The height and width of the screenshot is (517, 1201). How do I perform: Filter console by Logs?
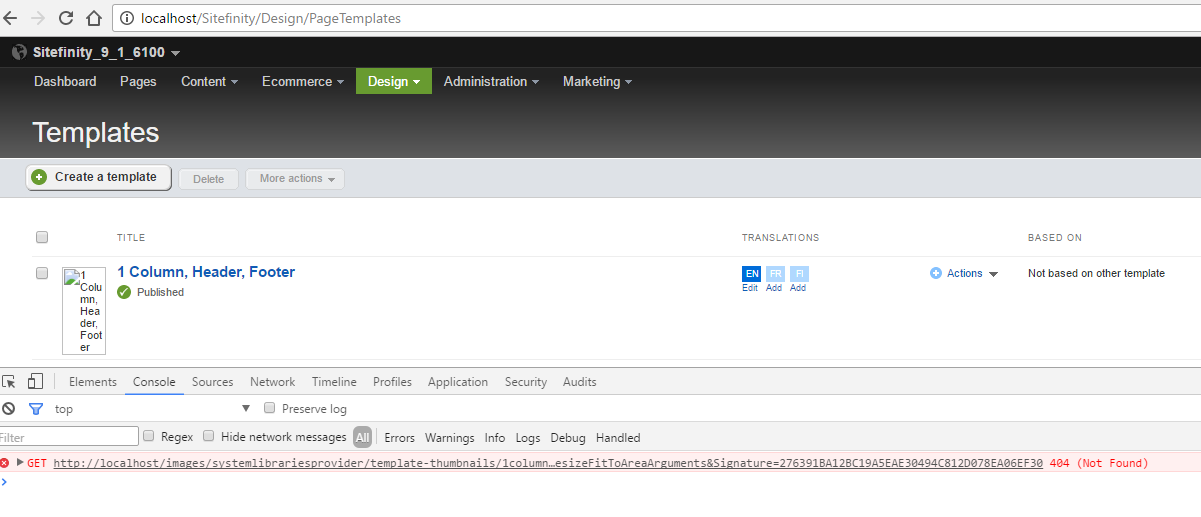coord(527,437)
